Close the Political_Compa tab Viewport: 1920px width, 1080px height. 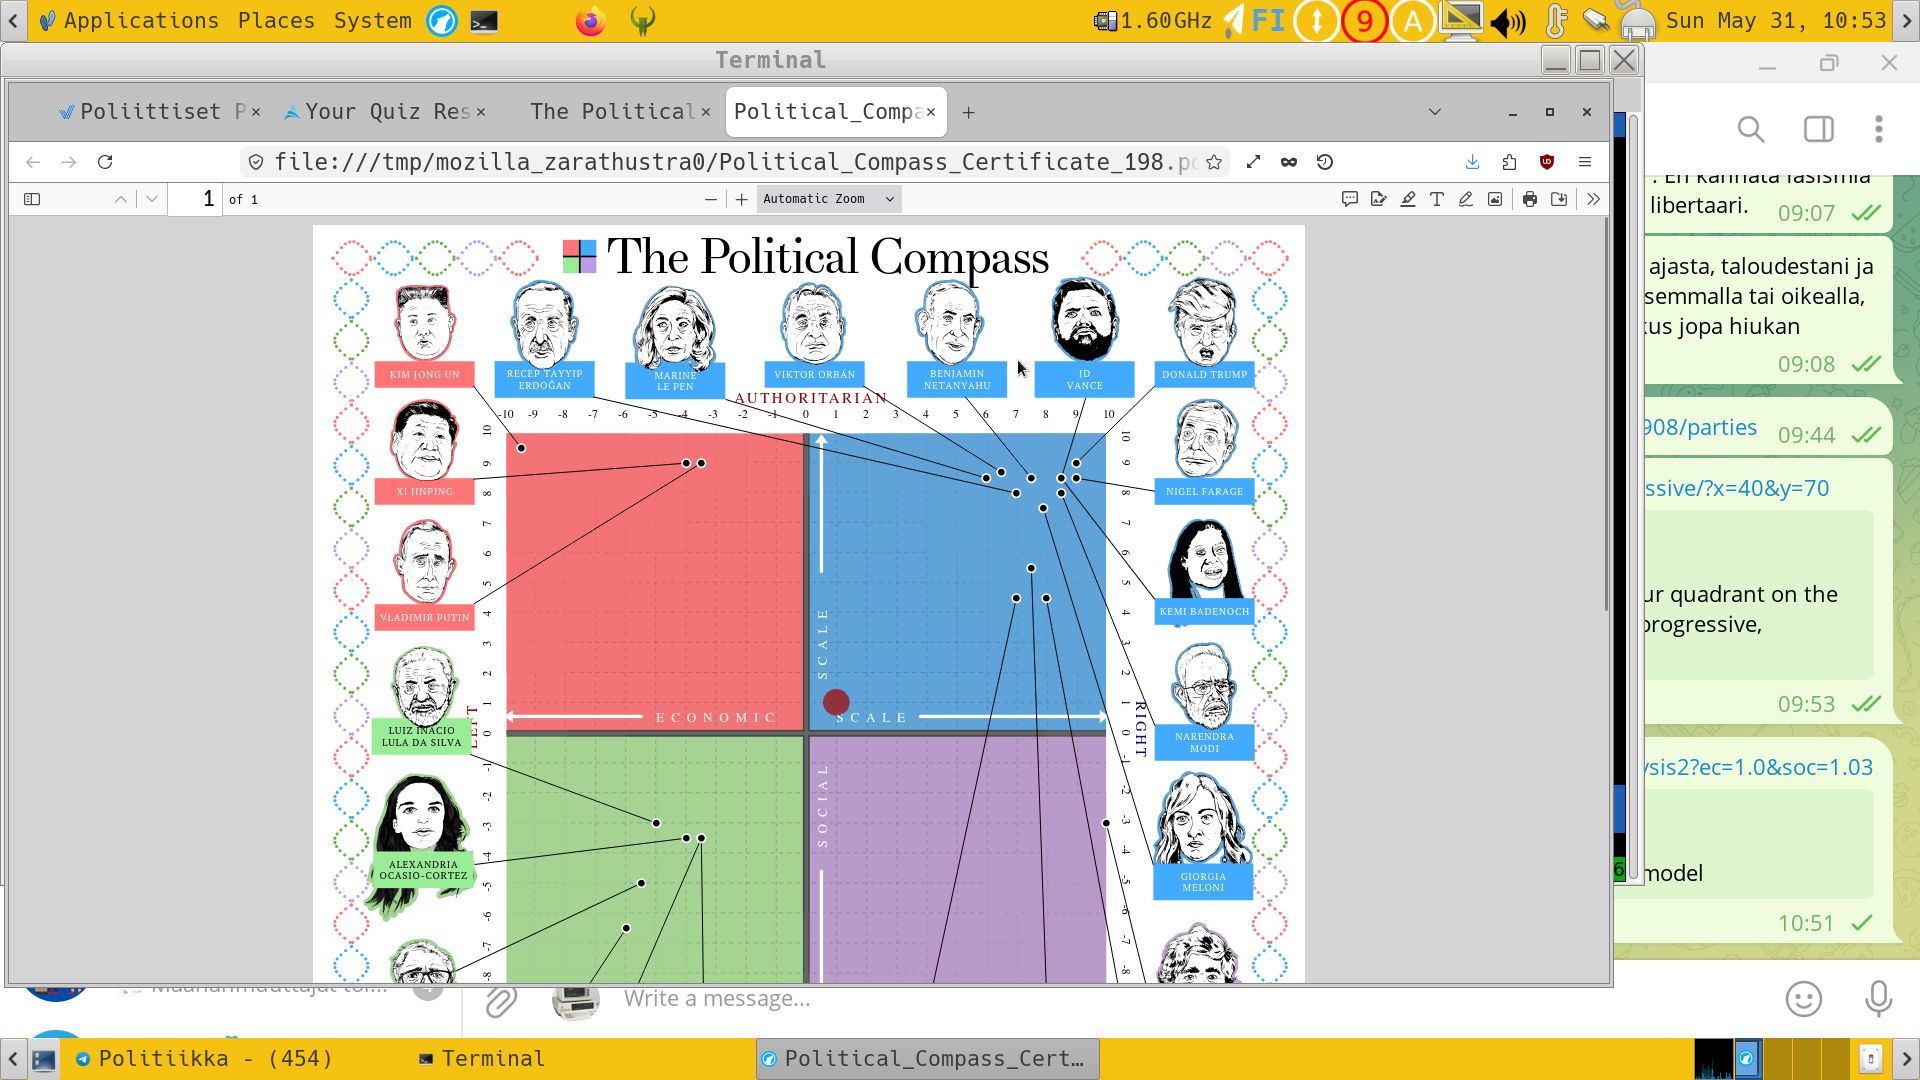click(931, 112)
